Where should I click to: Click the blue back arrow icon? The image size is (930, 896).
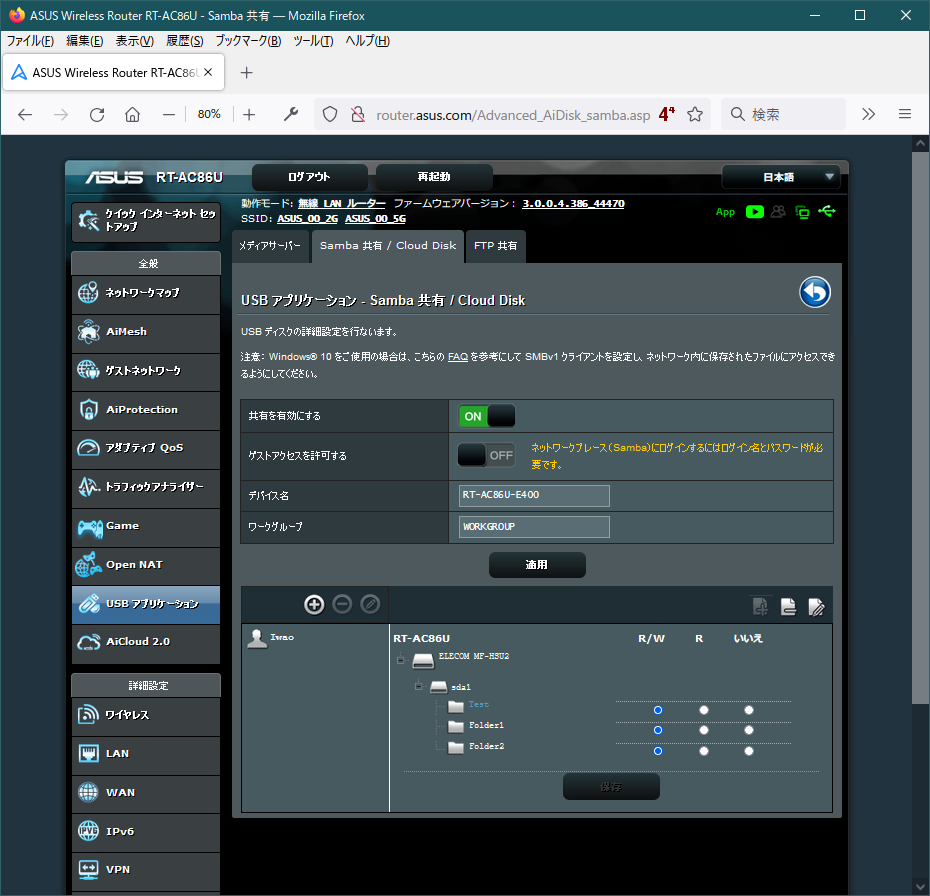coord(815,292)
